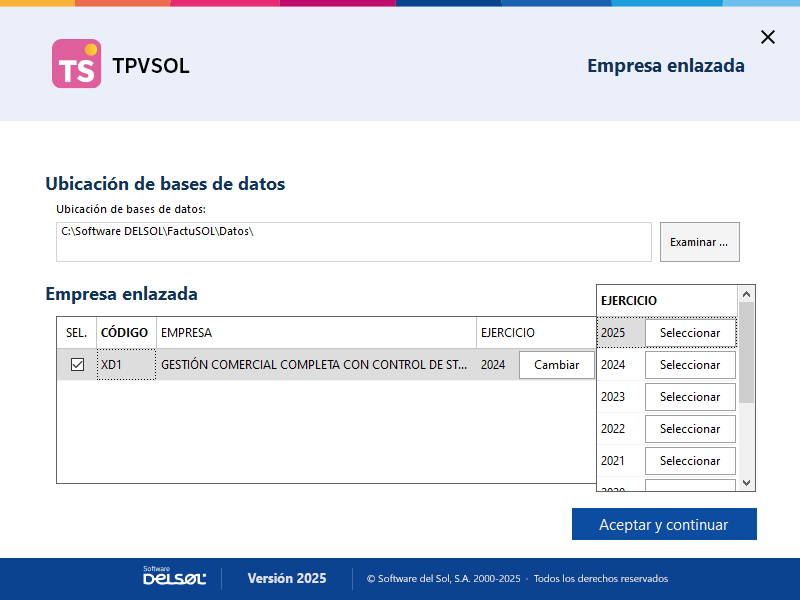
Task: Click the ejercicio list scroll down arrow
Action: 746,483
